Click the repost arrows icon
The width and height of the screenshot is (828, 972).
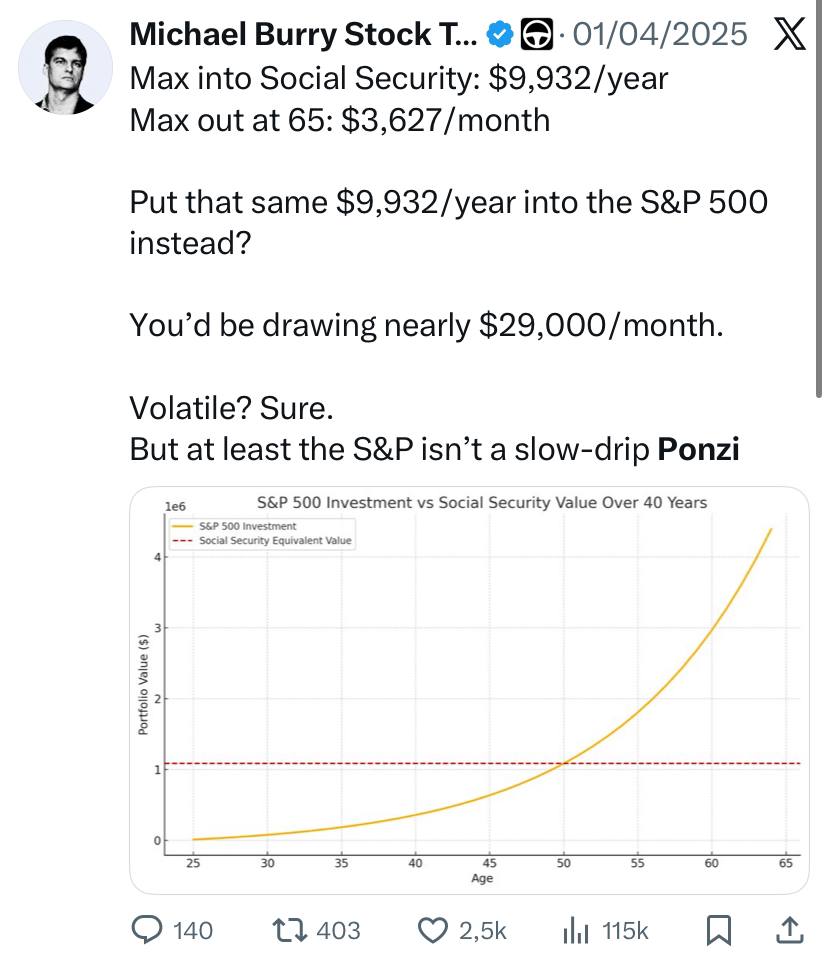tap(290, 930)
